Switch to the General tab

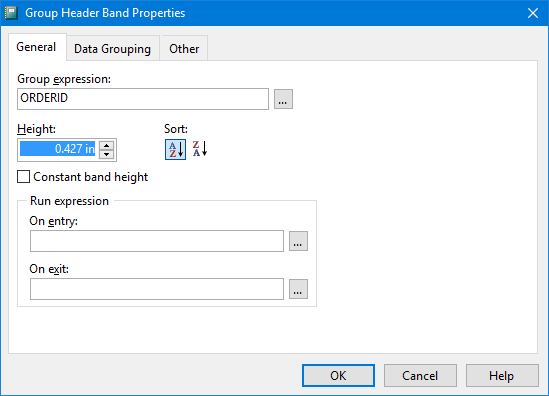[36, 47]
